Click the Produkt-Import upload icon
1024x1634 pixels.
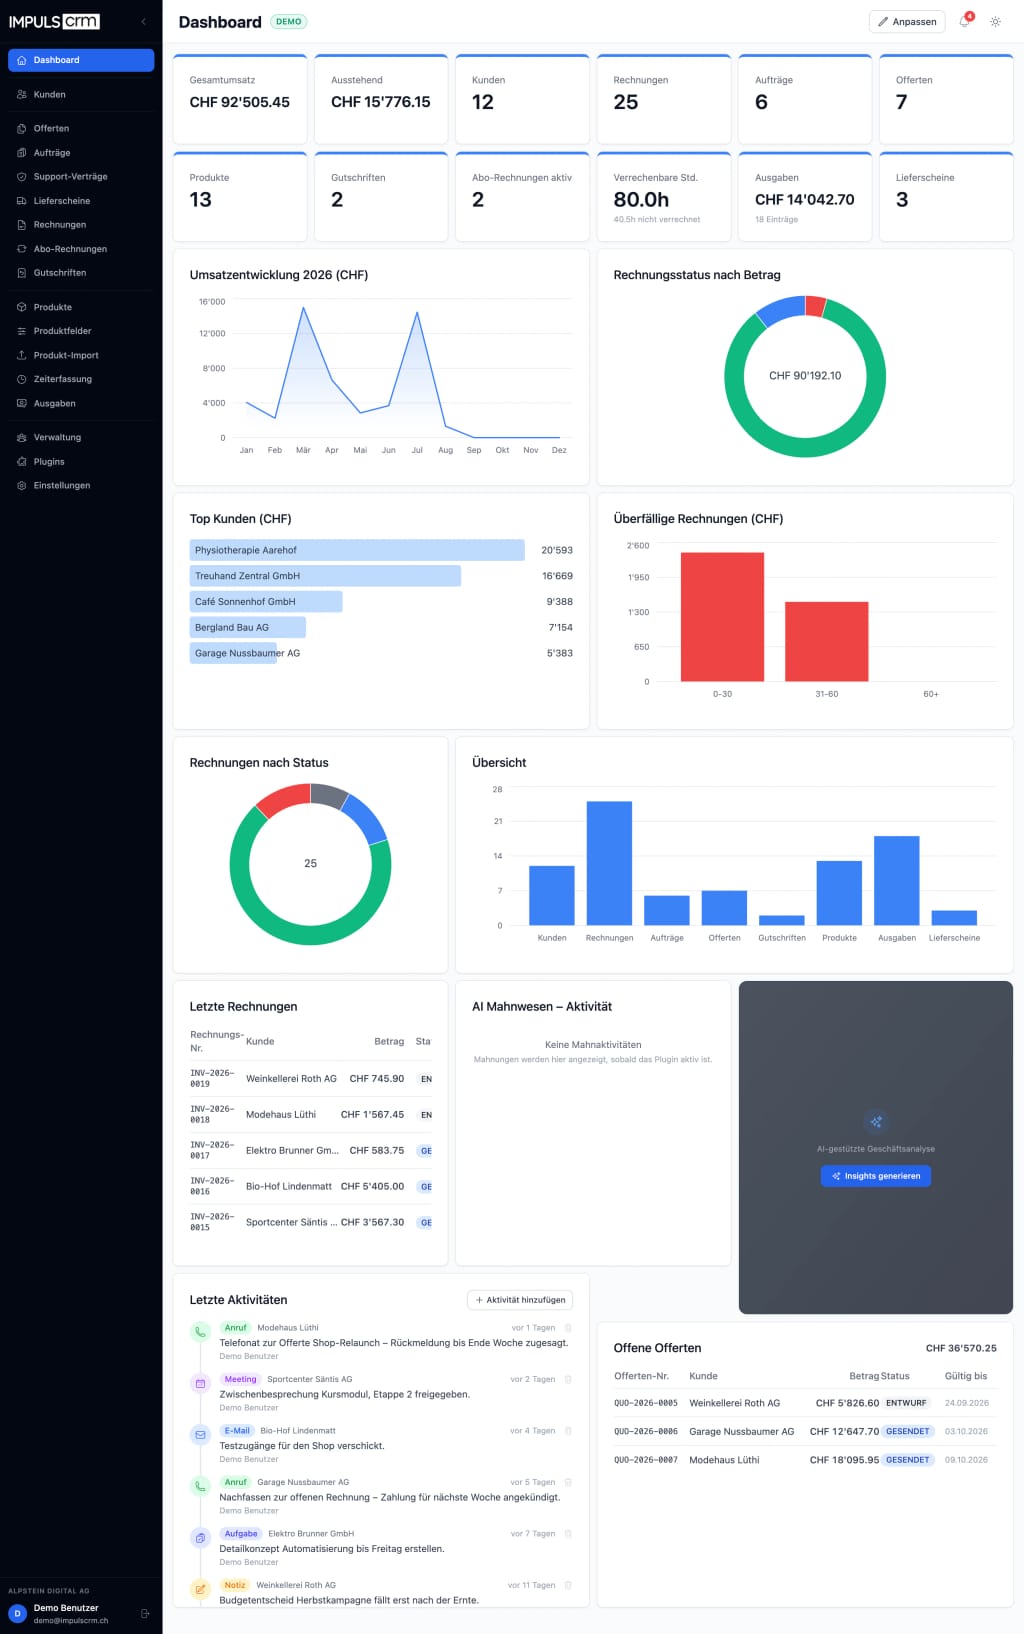22,355
